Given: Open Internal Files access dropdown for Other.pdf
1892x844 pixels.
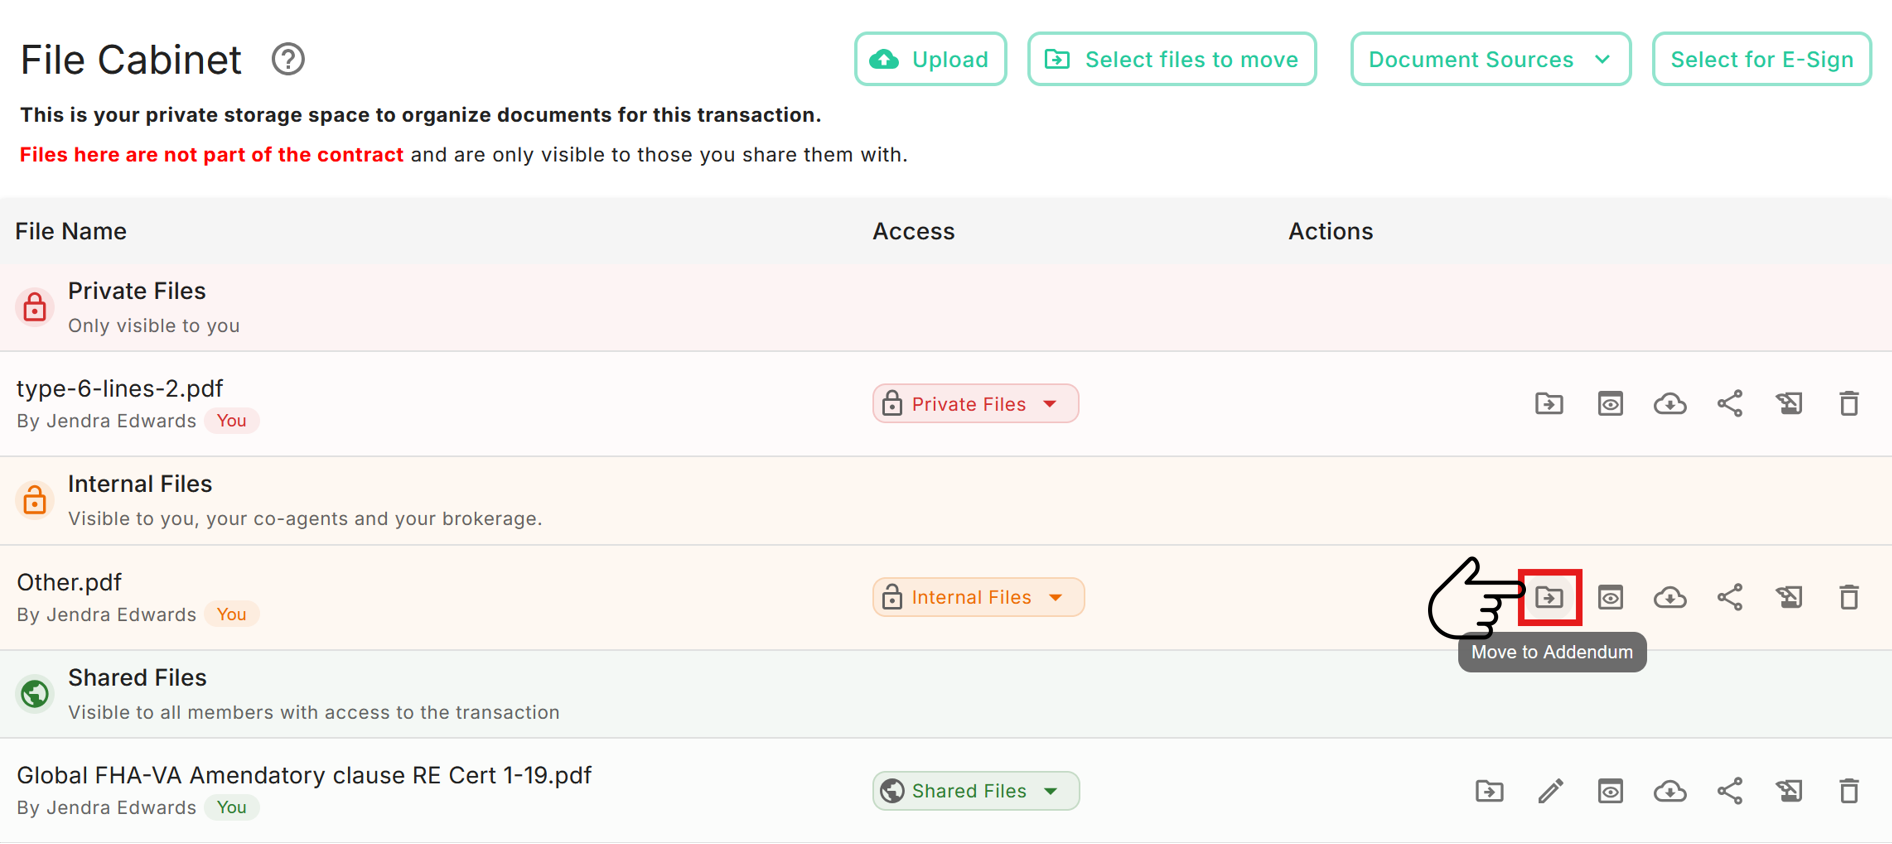Looking at the screenshot, I should 978,597.
